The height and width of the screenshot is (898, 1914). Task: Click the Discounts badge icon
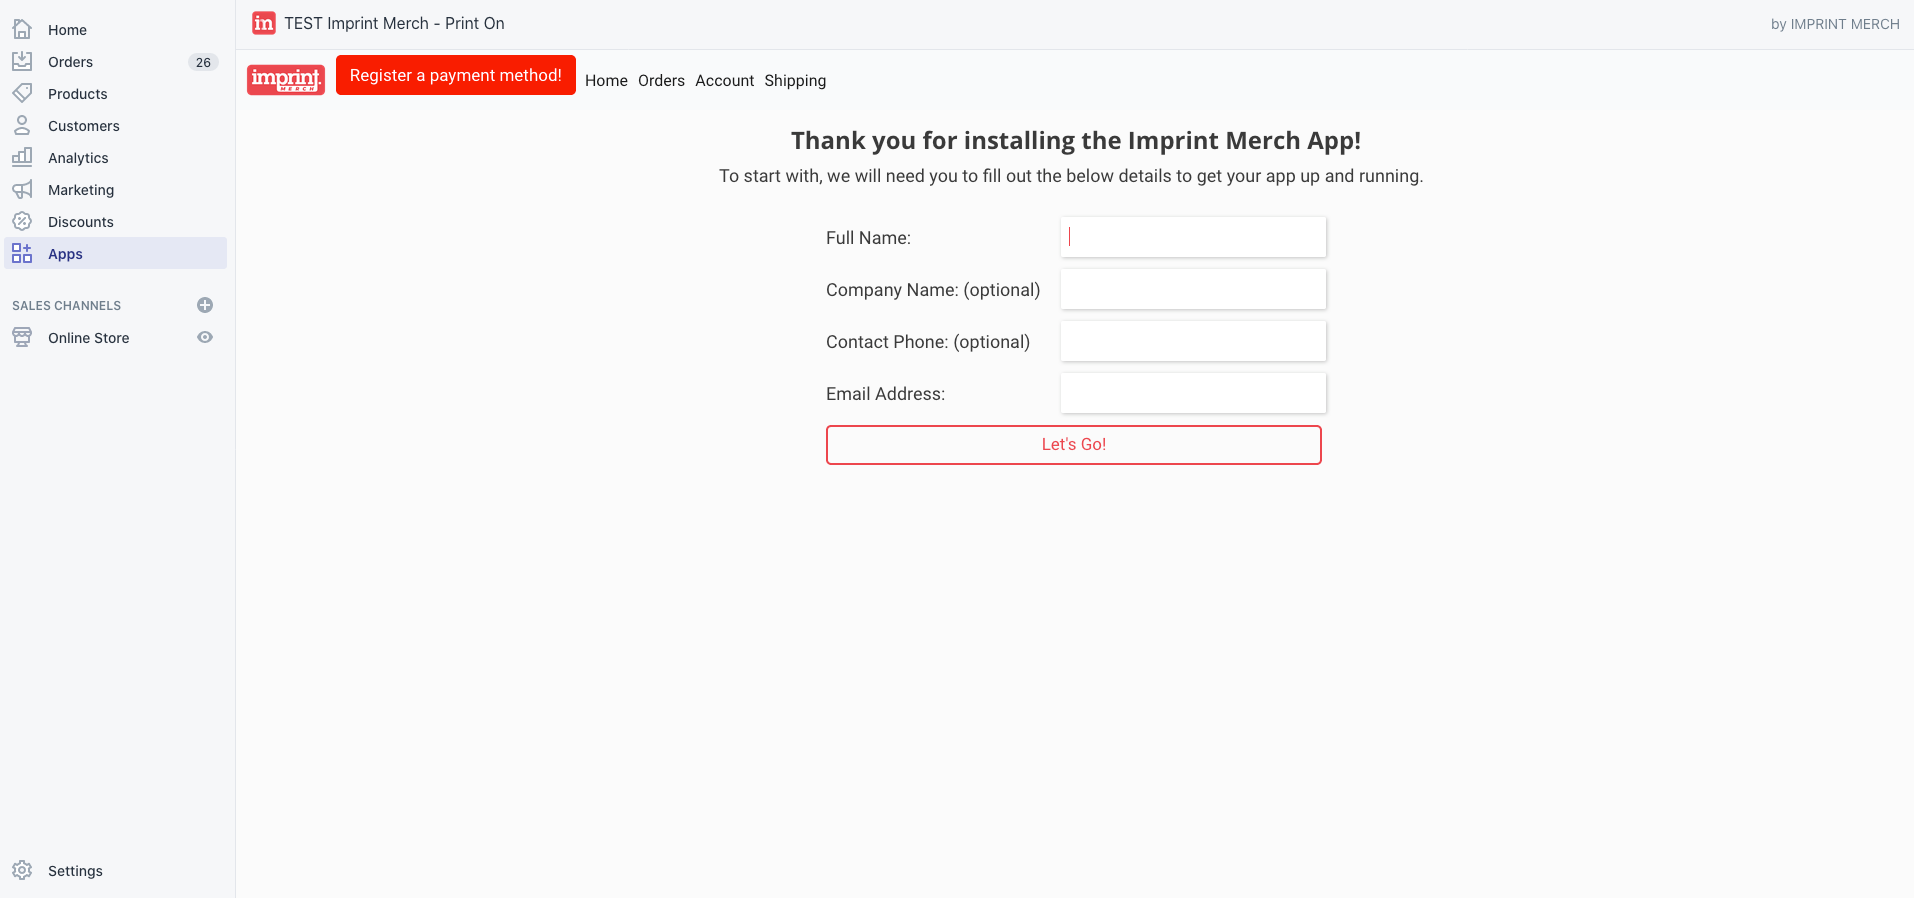click(22, 222)
